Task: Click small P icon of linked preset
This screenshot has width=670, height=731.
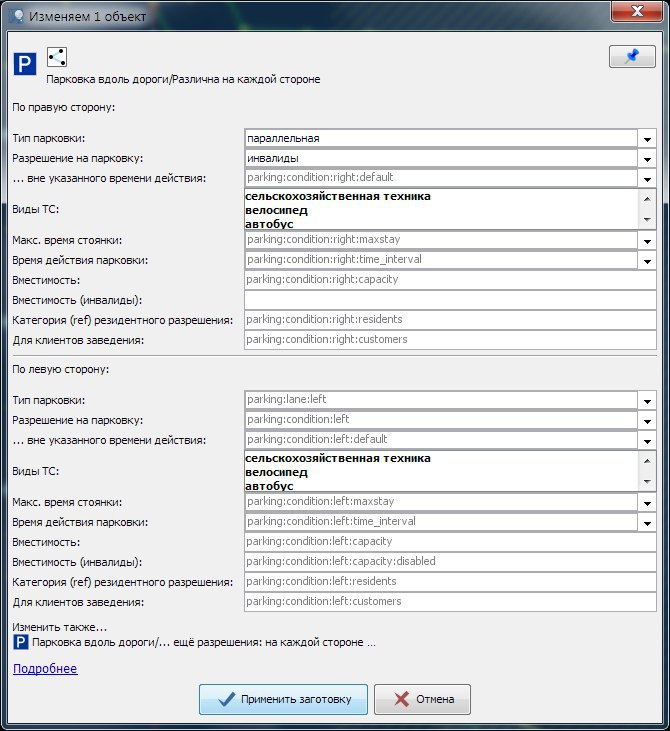Action: click(x=21, y=642)
